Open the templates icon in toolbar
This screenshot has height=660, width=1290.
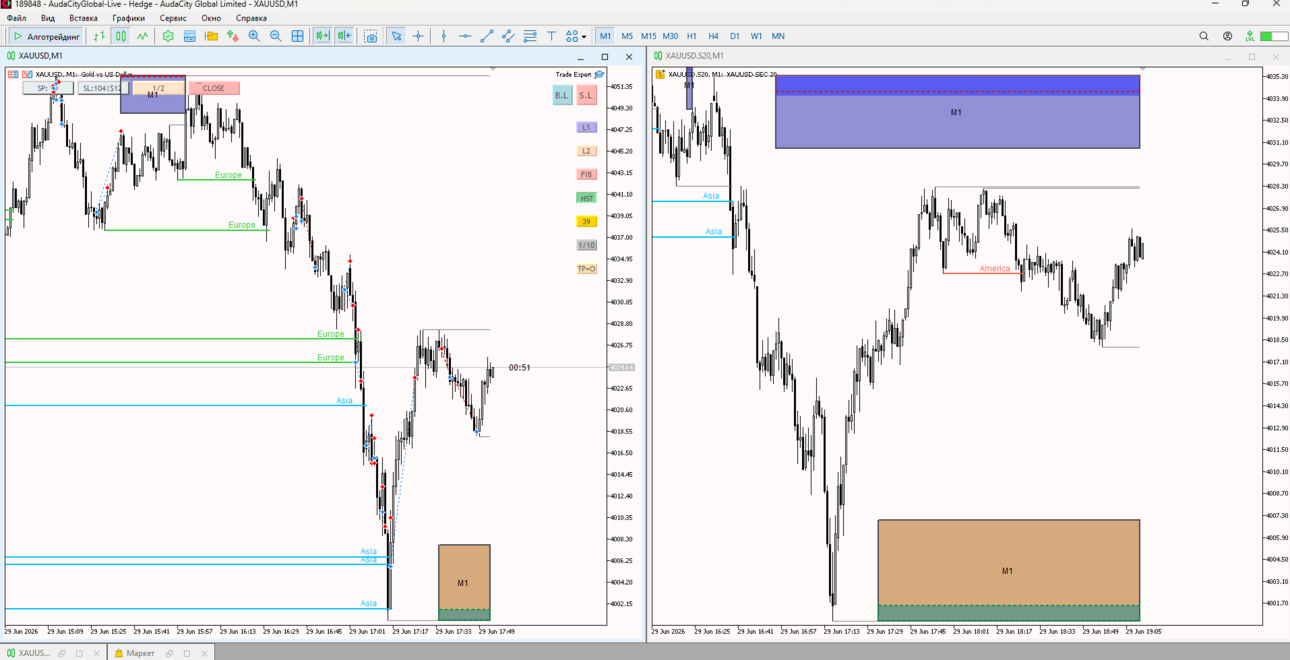click(x=189, y=36)
